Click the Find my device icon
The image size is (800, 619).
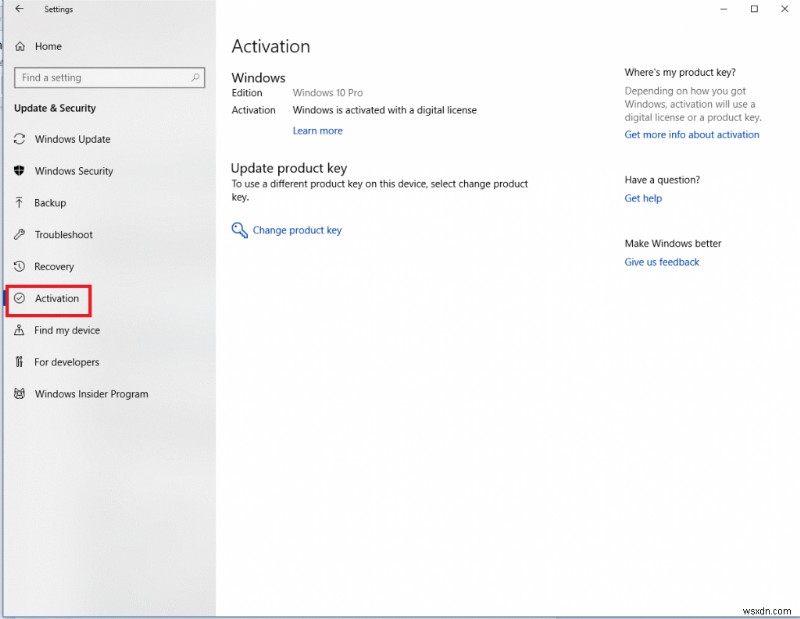click(x=20, y=330)
